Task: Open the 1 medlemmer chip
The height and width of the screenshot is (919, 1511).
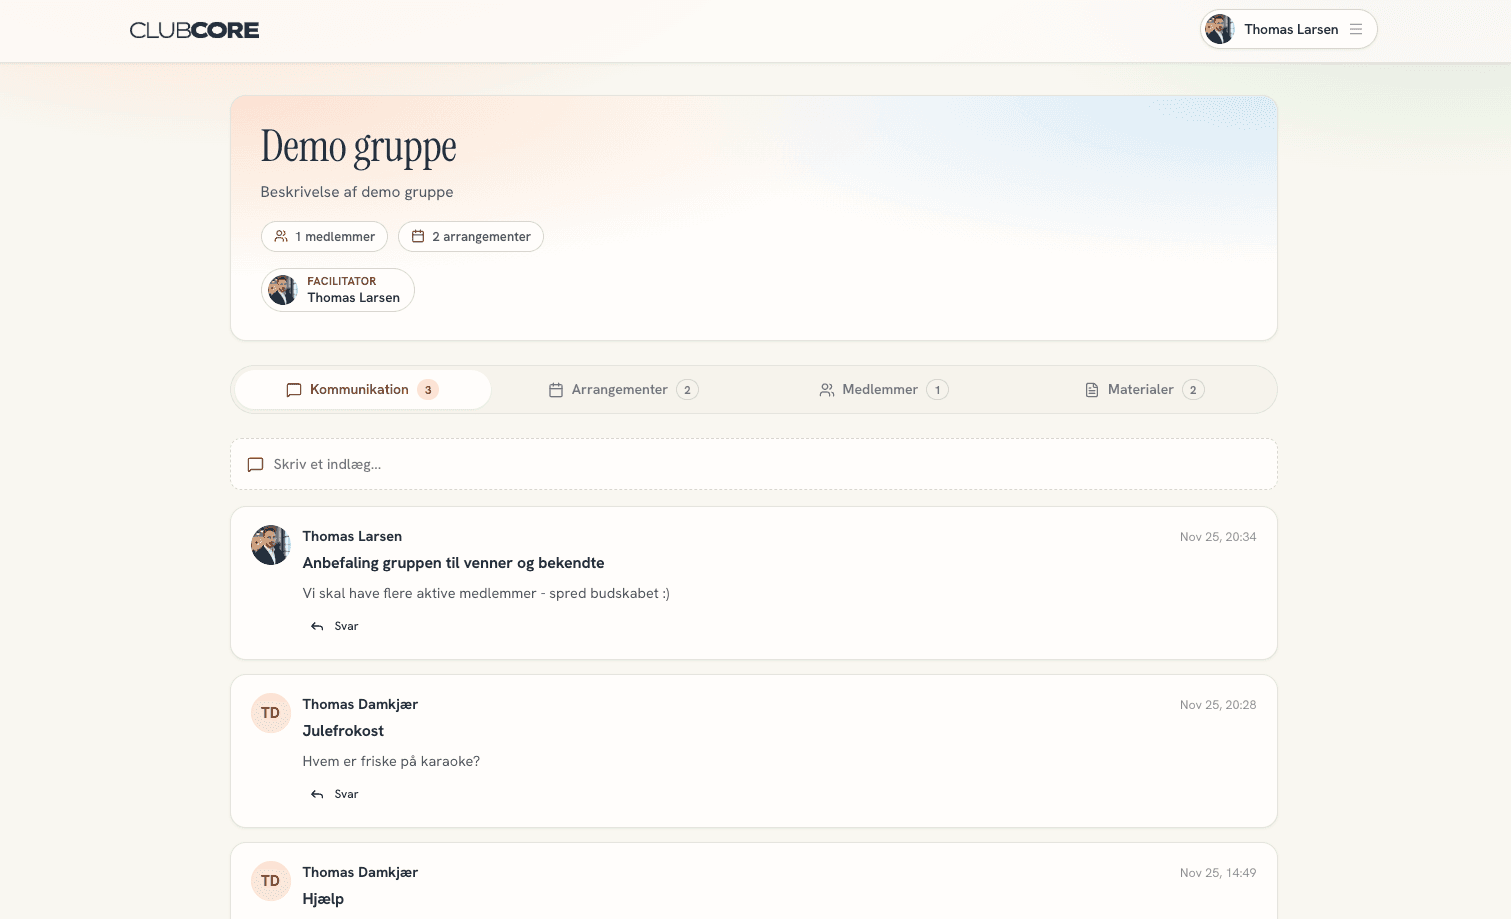Action: [x=324, y=236]
